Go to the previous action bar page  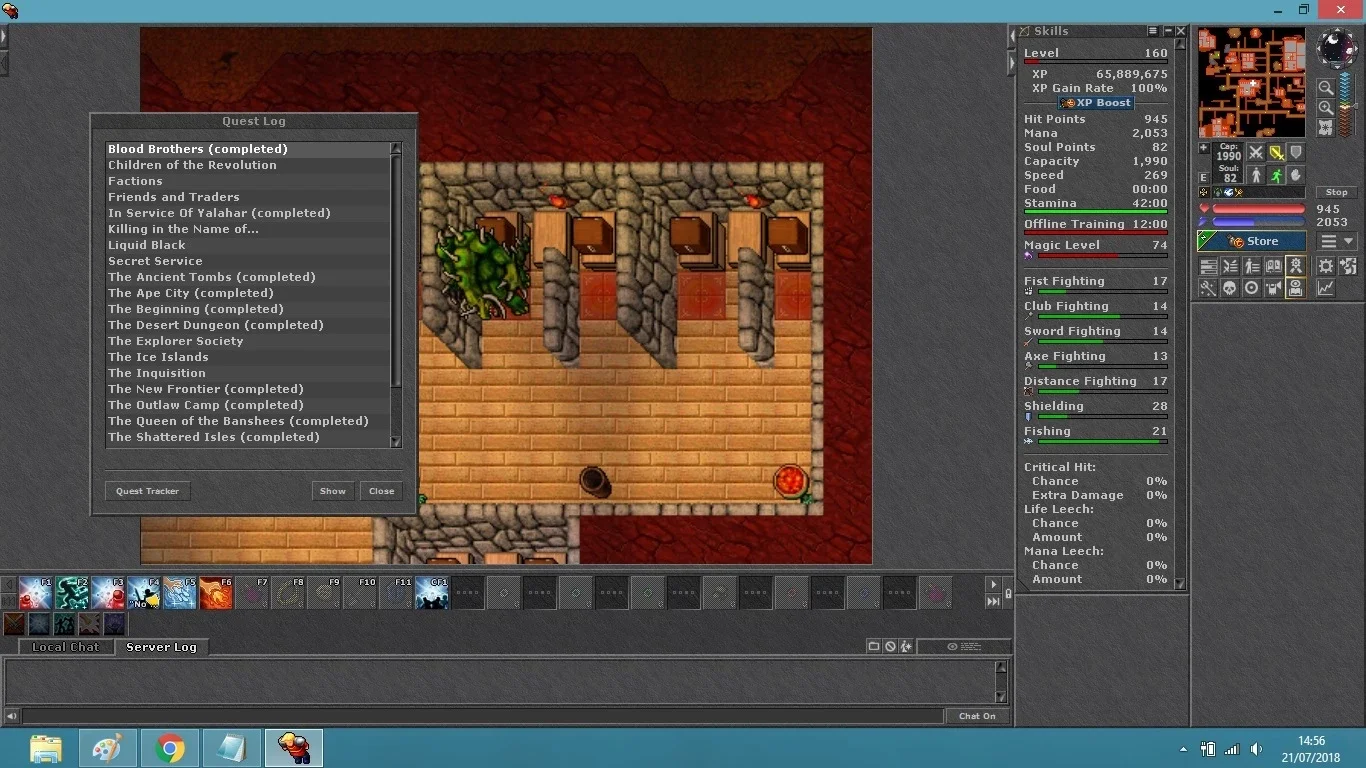coord(11,585)
